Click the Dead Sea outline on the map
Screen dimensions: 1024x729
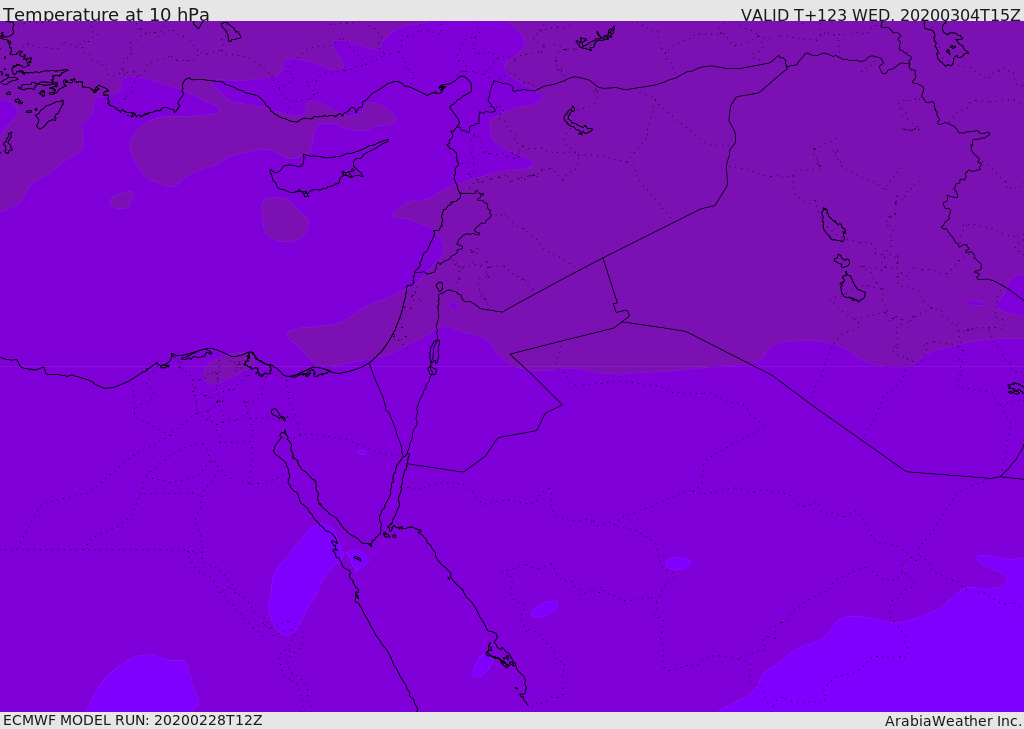click(x=434, y=357)
